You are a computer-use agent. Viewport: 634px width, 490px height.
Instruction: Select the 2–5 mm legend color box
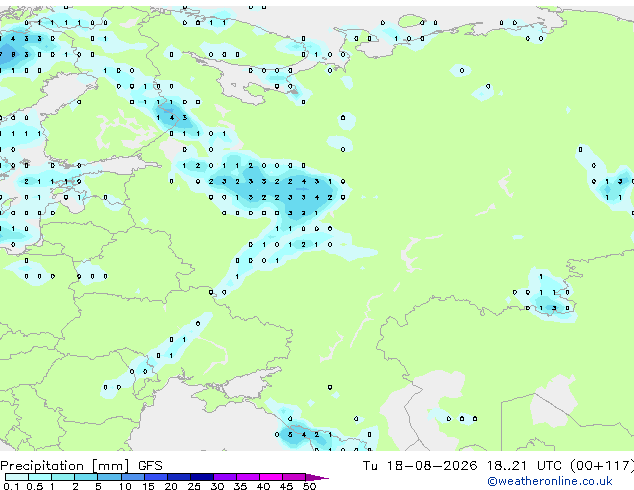(x=86, y=477)
